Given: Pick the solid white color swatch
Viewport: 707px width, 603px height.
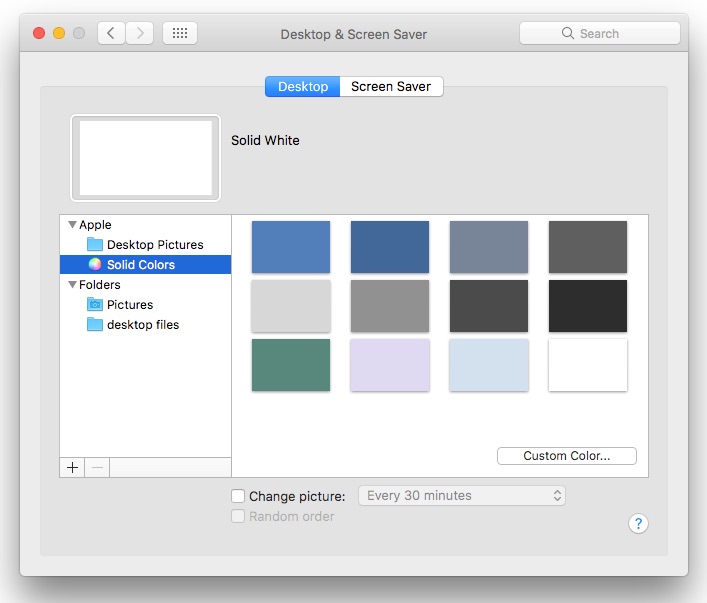Looking at the screenshot, I should tap(588, 365).
